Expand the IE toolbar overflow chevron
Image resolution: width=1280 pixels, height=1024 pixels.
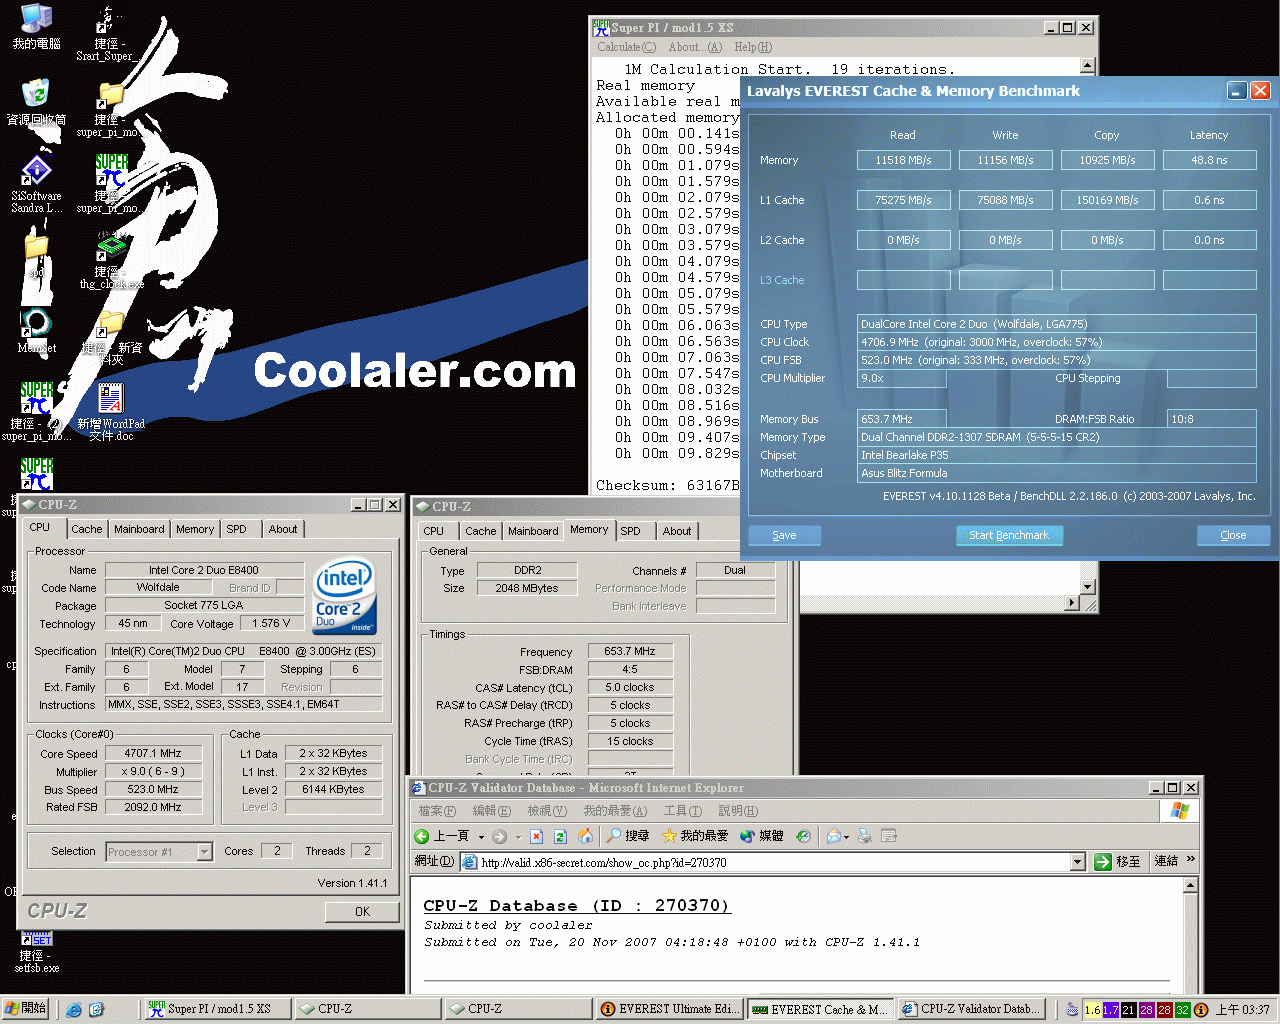point(1190,859)
